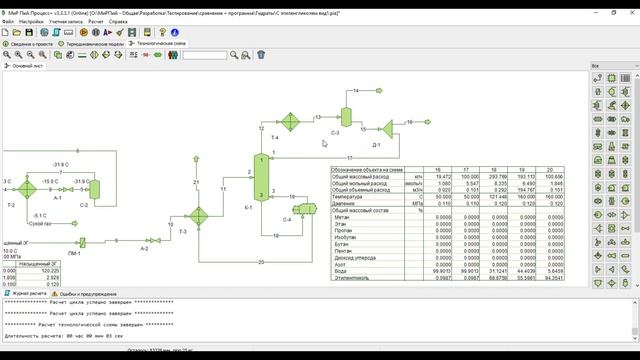The width and height of the screenshot is (640, 360).
Task: Select the T-4 heat exchanger on the flowsheet
Action: click(290, 122)
